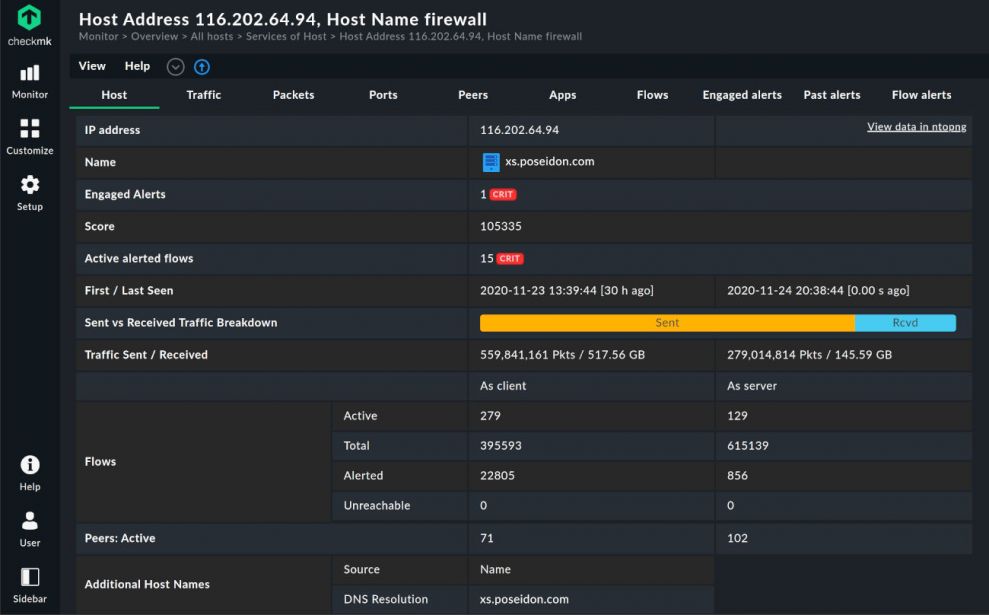Viewport: 989px width, 615px height.
Task: Click the Checkmk logo icon
Action: (30, 18)
